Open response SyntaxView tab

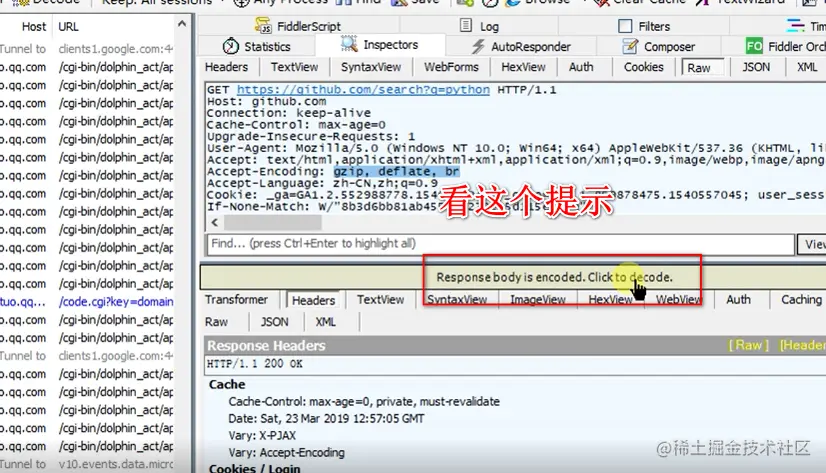coord(457,300)
